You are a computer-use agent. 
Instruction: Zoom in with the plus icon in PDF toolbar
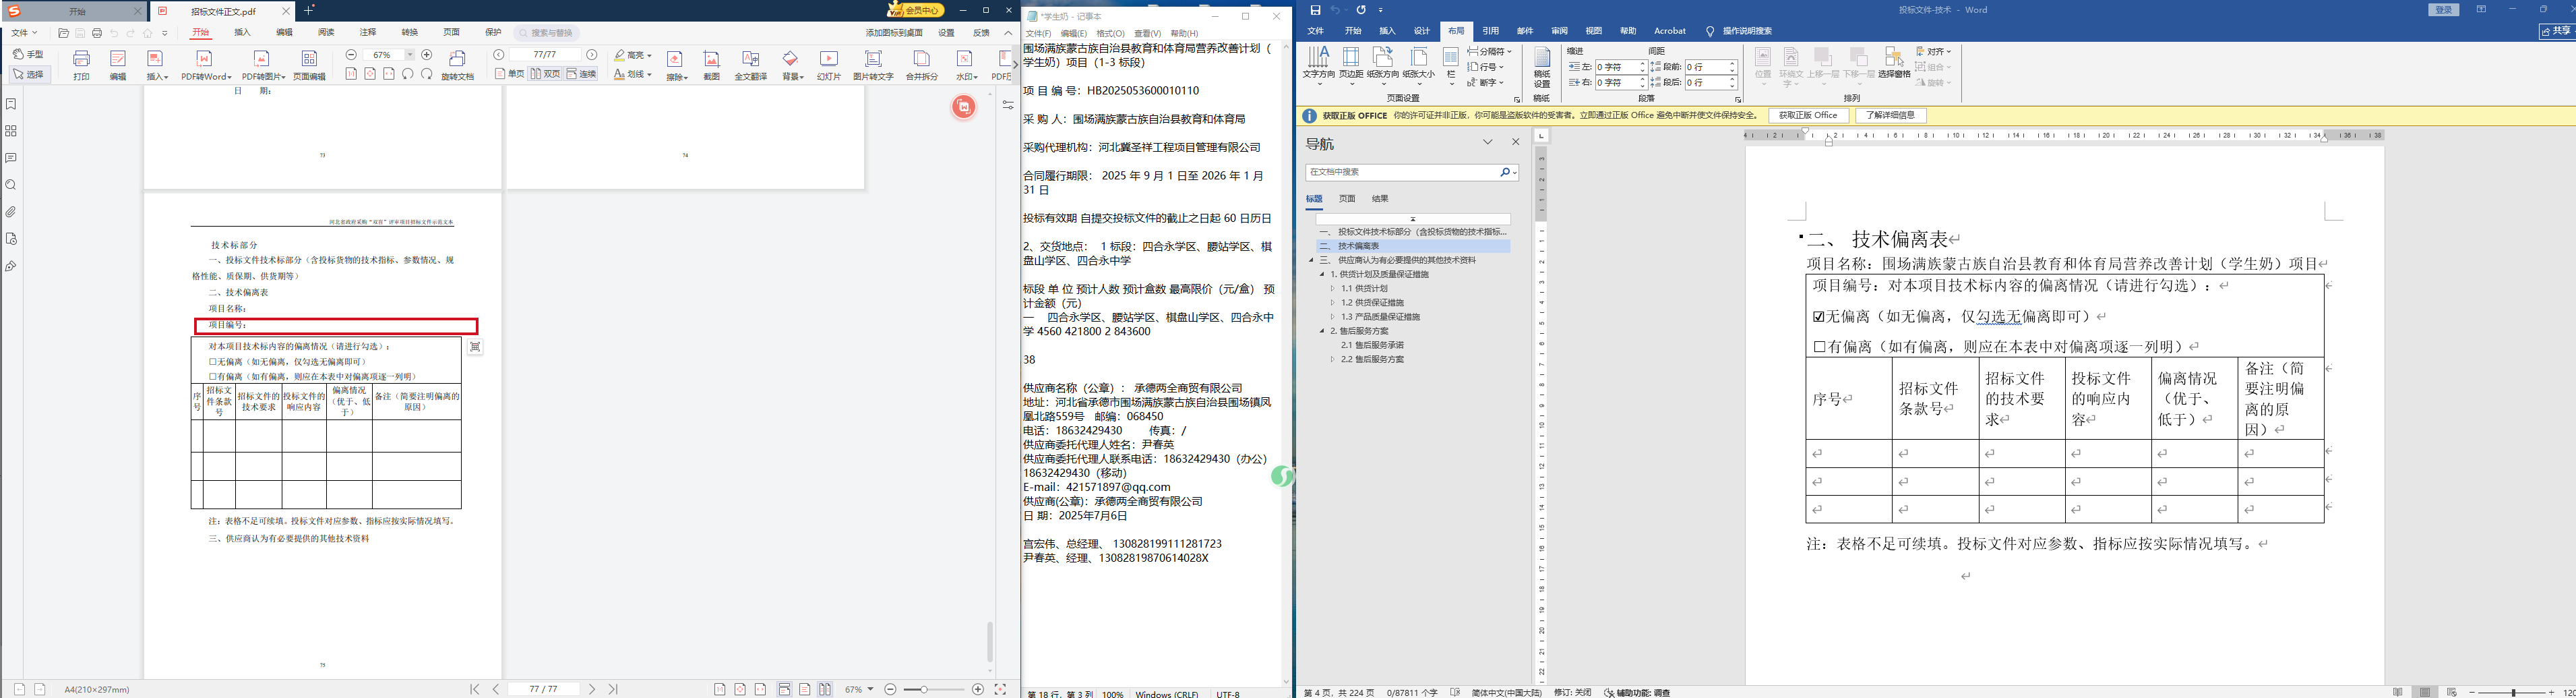coord(427,55)
